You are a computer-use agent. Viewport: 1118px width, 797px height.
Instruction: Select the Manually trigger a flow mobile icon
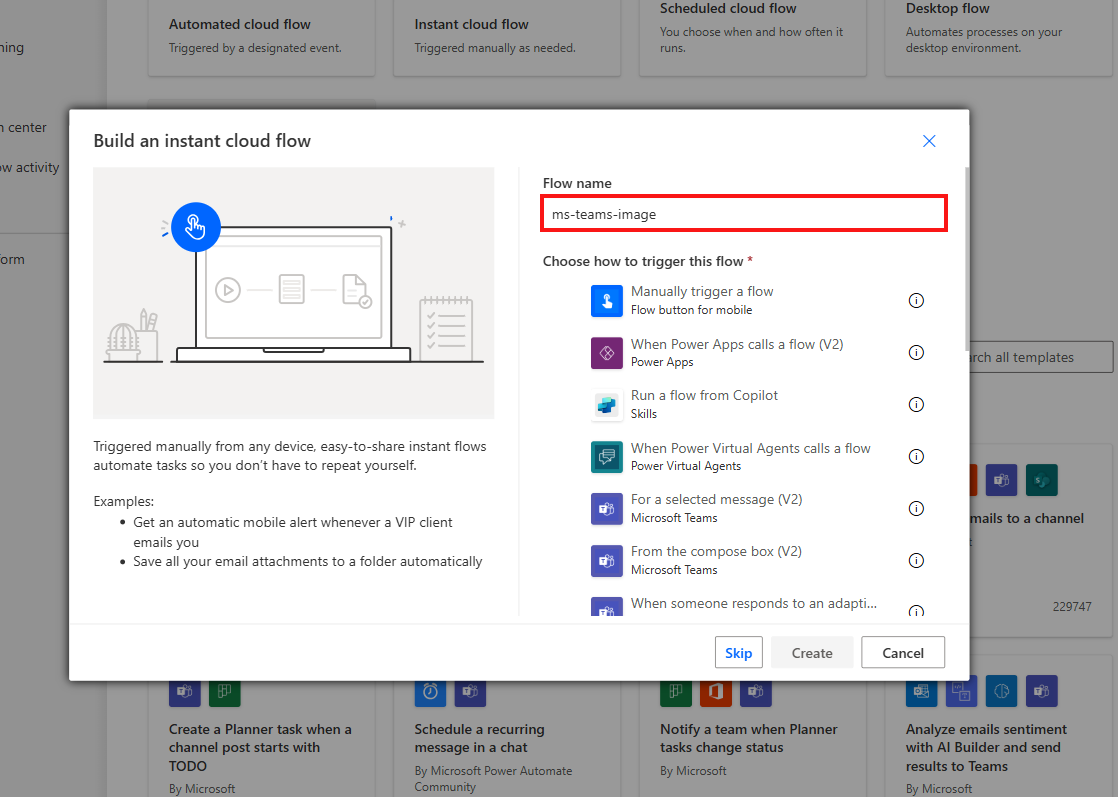pos(607,300)
